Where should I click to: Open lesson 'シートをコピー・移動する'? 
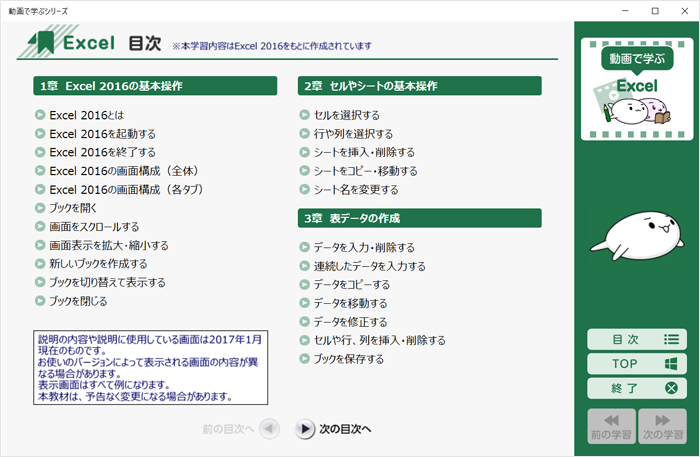pos(358,171)
